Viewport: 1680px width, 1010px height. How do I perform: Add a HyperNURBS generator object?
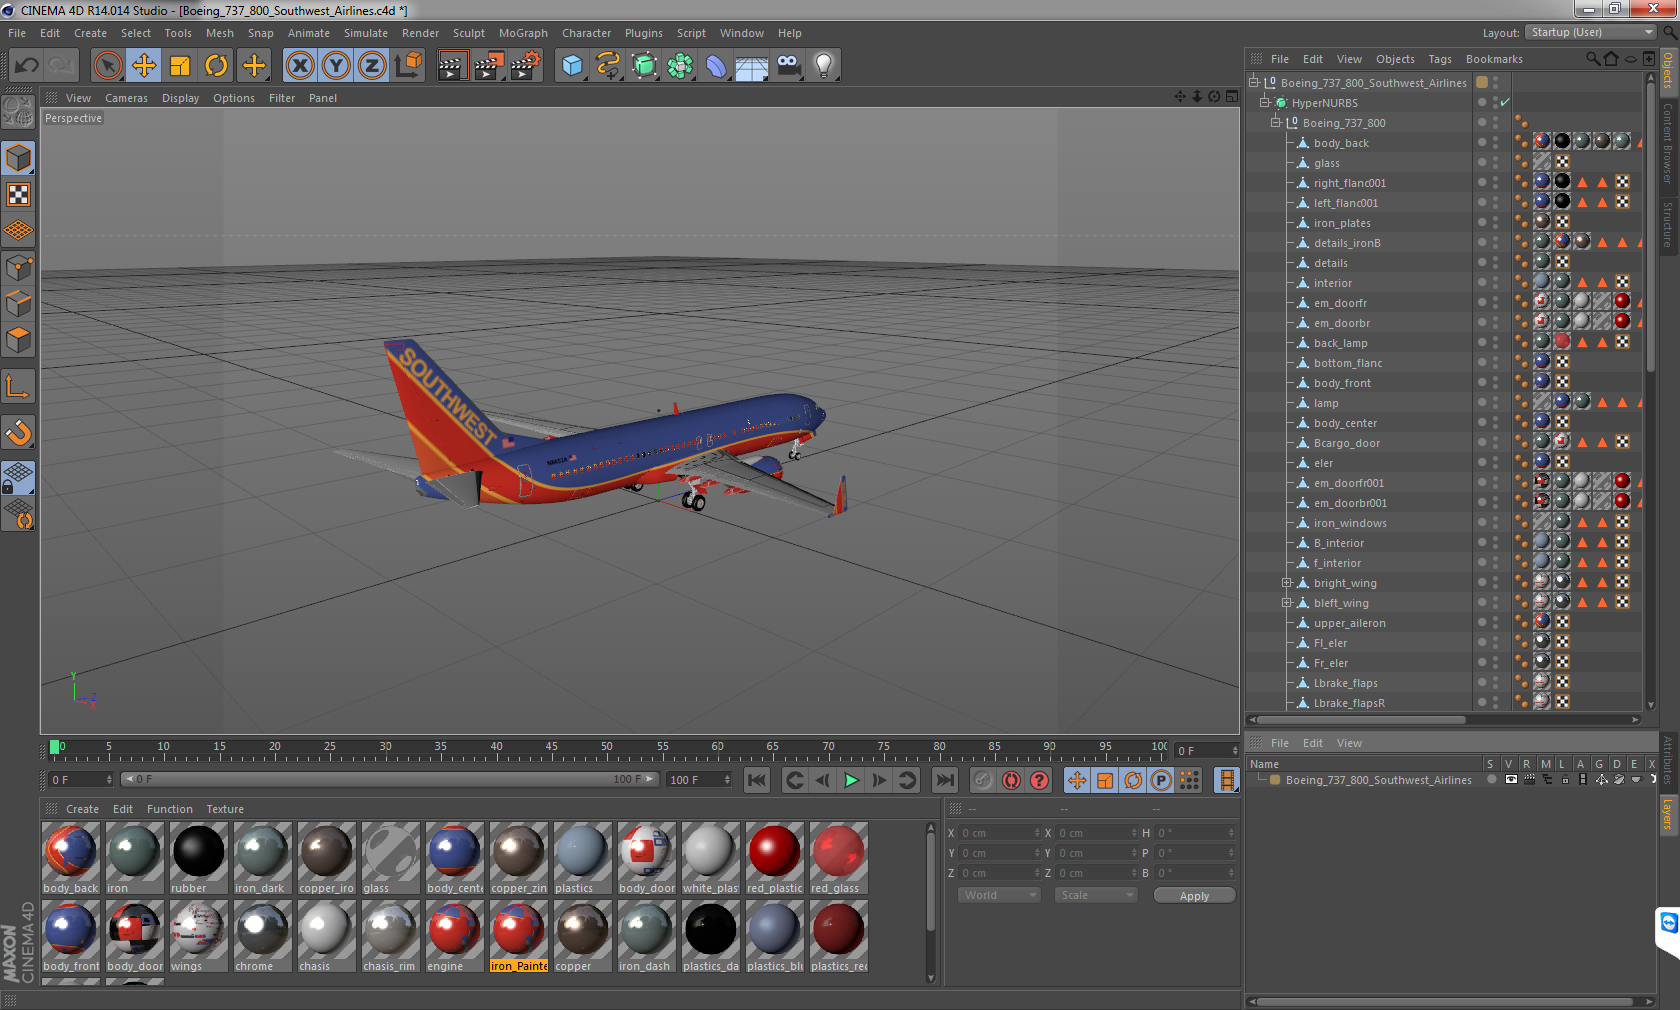pos(644,66)
